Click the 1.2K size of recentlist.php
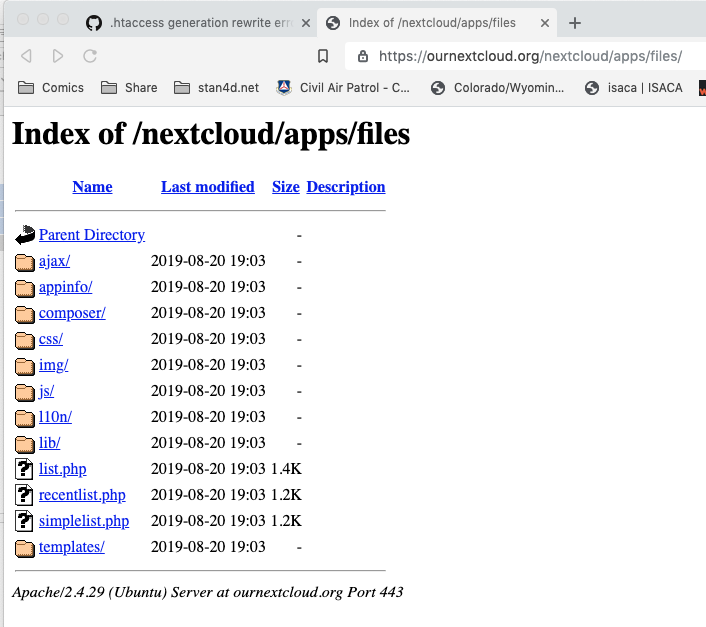 286,495
